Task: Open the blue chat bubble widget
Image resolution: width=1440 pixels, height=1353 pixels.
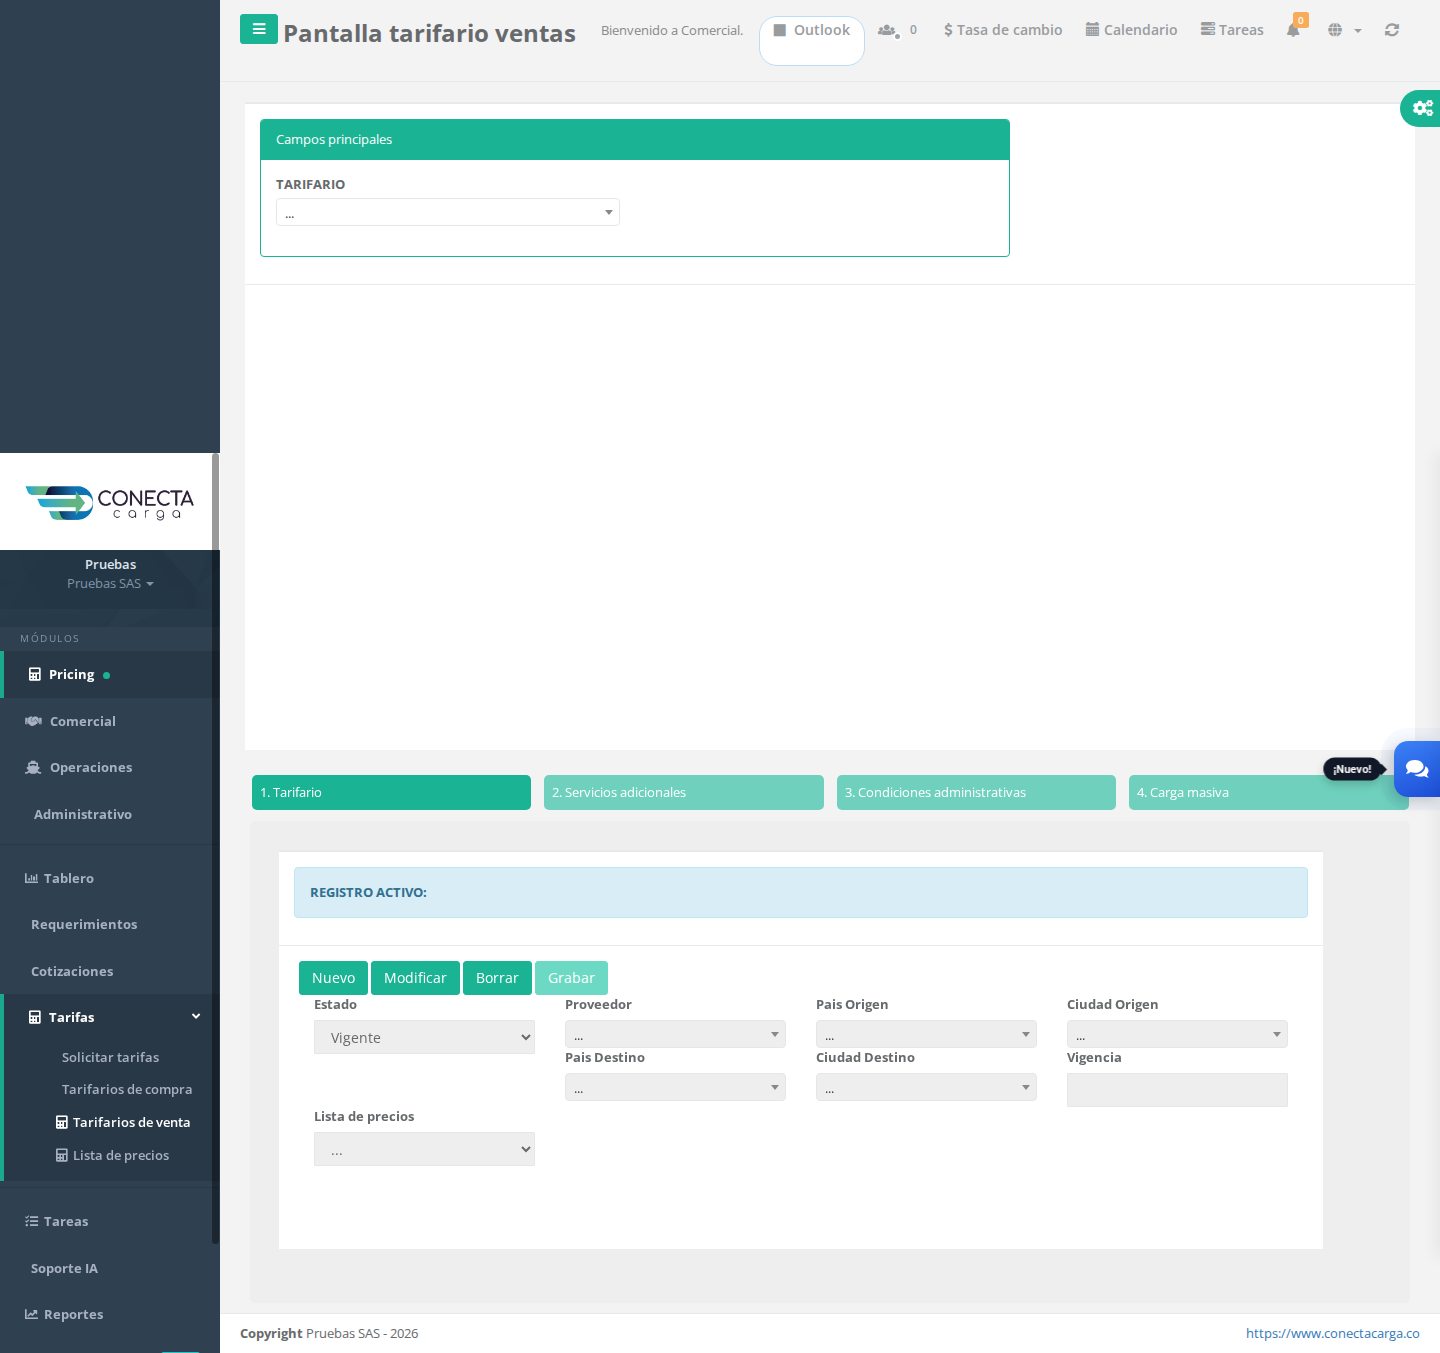Action: click(1417, 768)
